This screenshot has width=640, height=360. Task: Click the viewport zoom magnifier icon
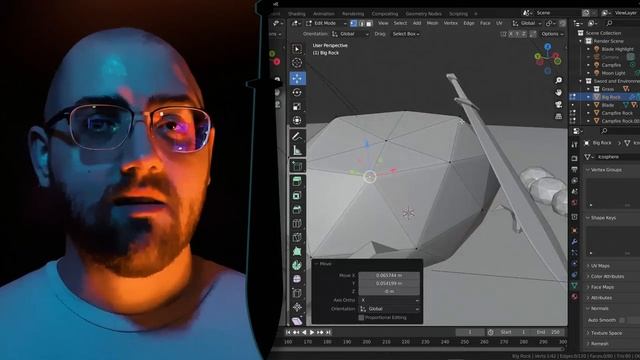pos(558,80)
